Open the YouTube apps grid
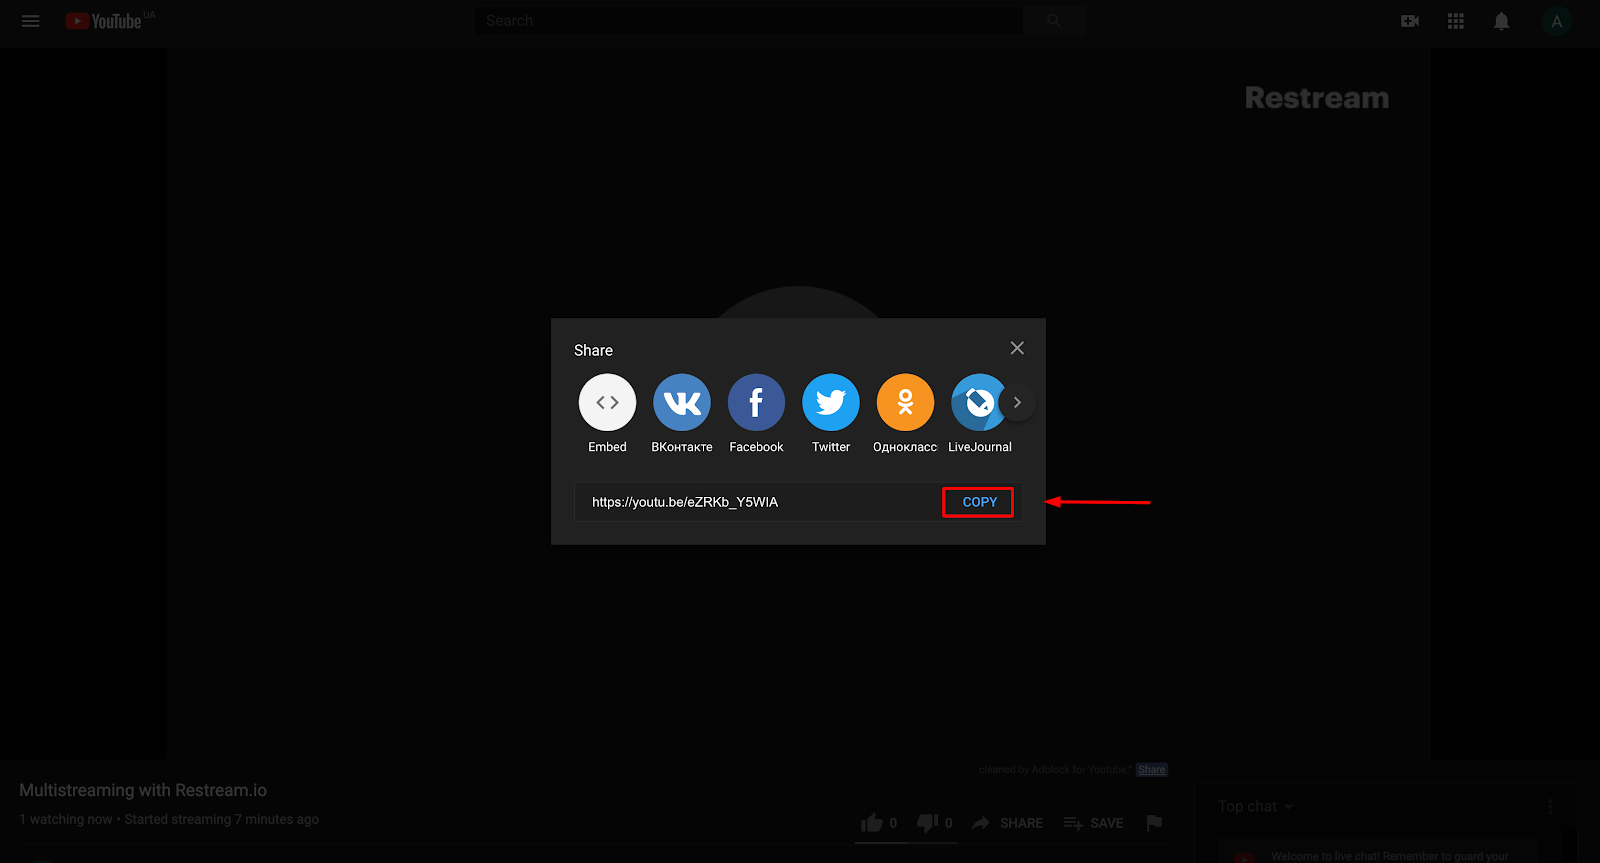Screen dimensions: 1600x863 tap(1456, 21)
